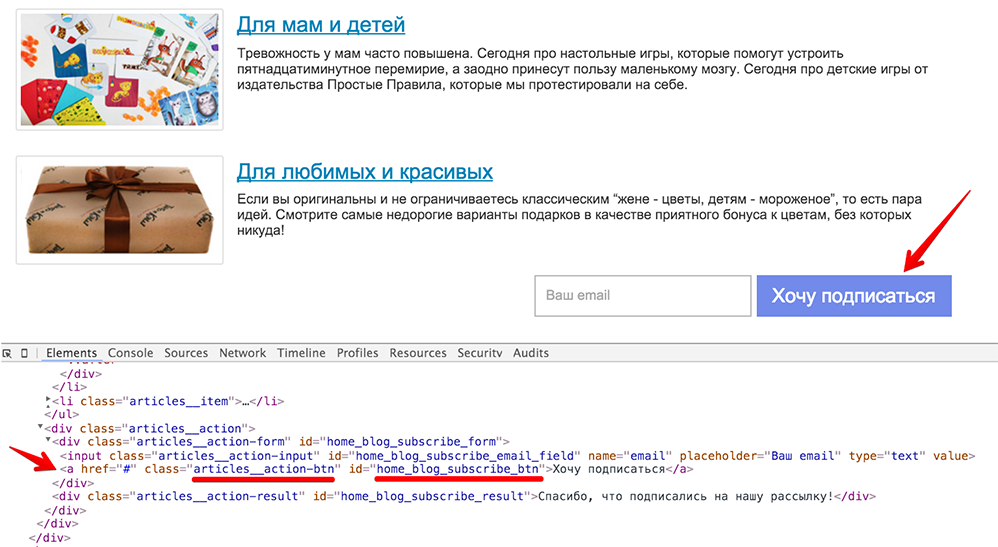Click the gift box article thumbnail
Screen dimensions: 998x547
pyautogui.click(x=120, y=210)
